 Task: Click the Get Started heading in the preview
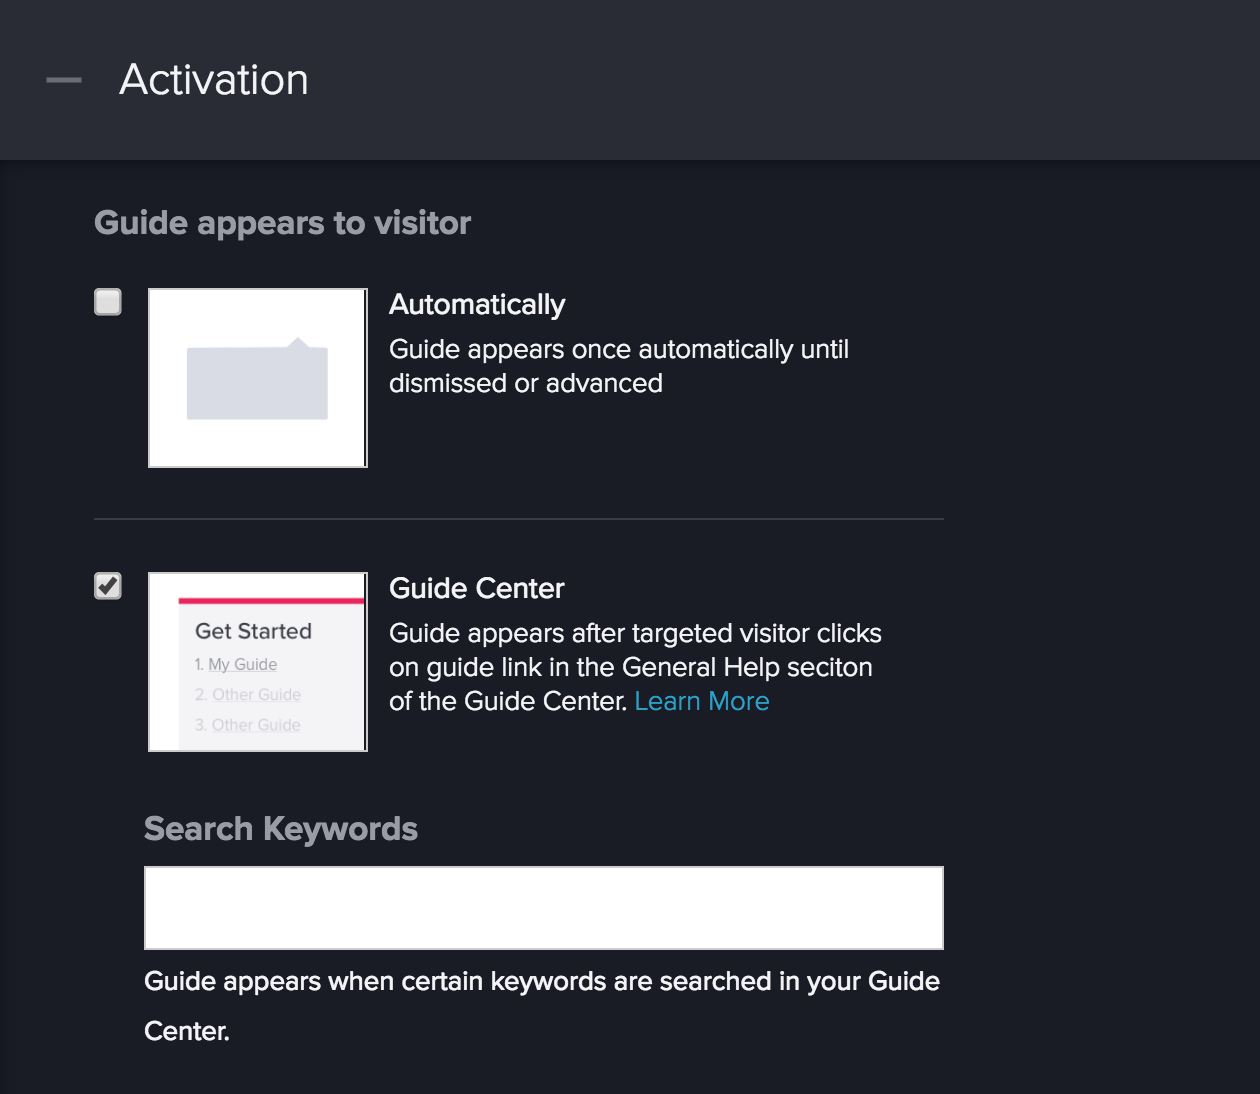click(x=252, y=630)
